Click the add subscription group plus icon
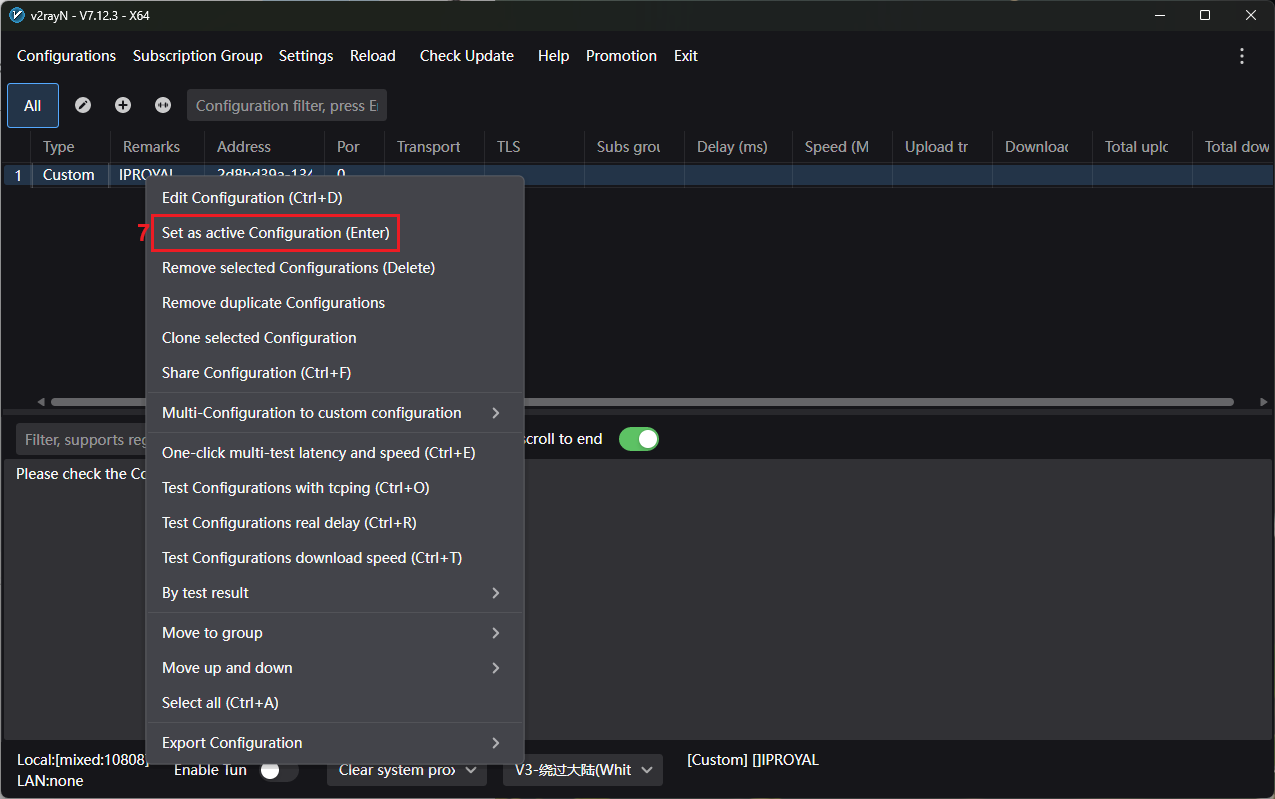The image size is (1275, 799). coord(123,105)
